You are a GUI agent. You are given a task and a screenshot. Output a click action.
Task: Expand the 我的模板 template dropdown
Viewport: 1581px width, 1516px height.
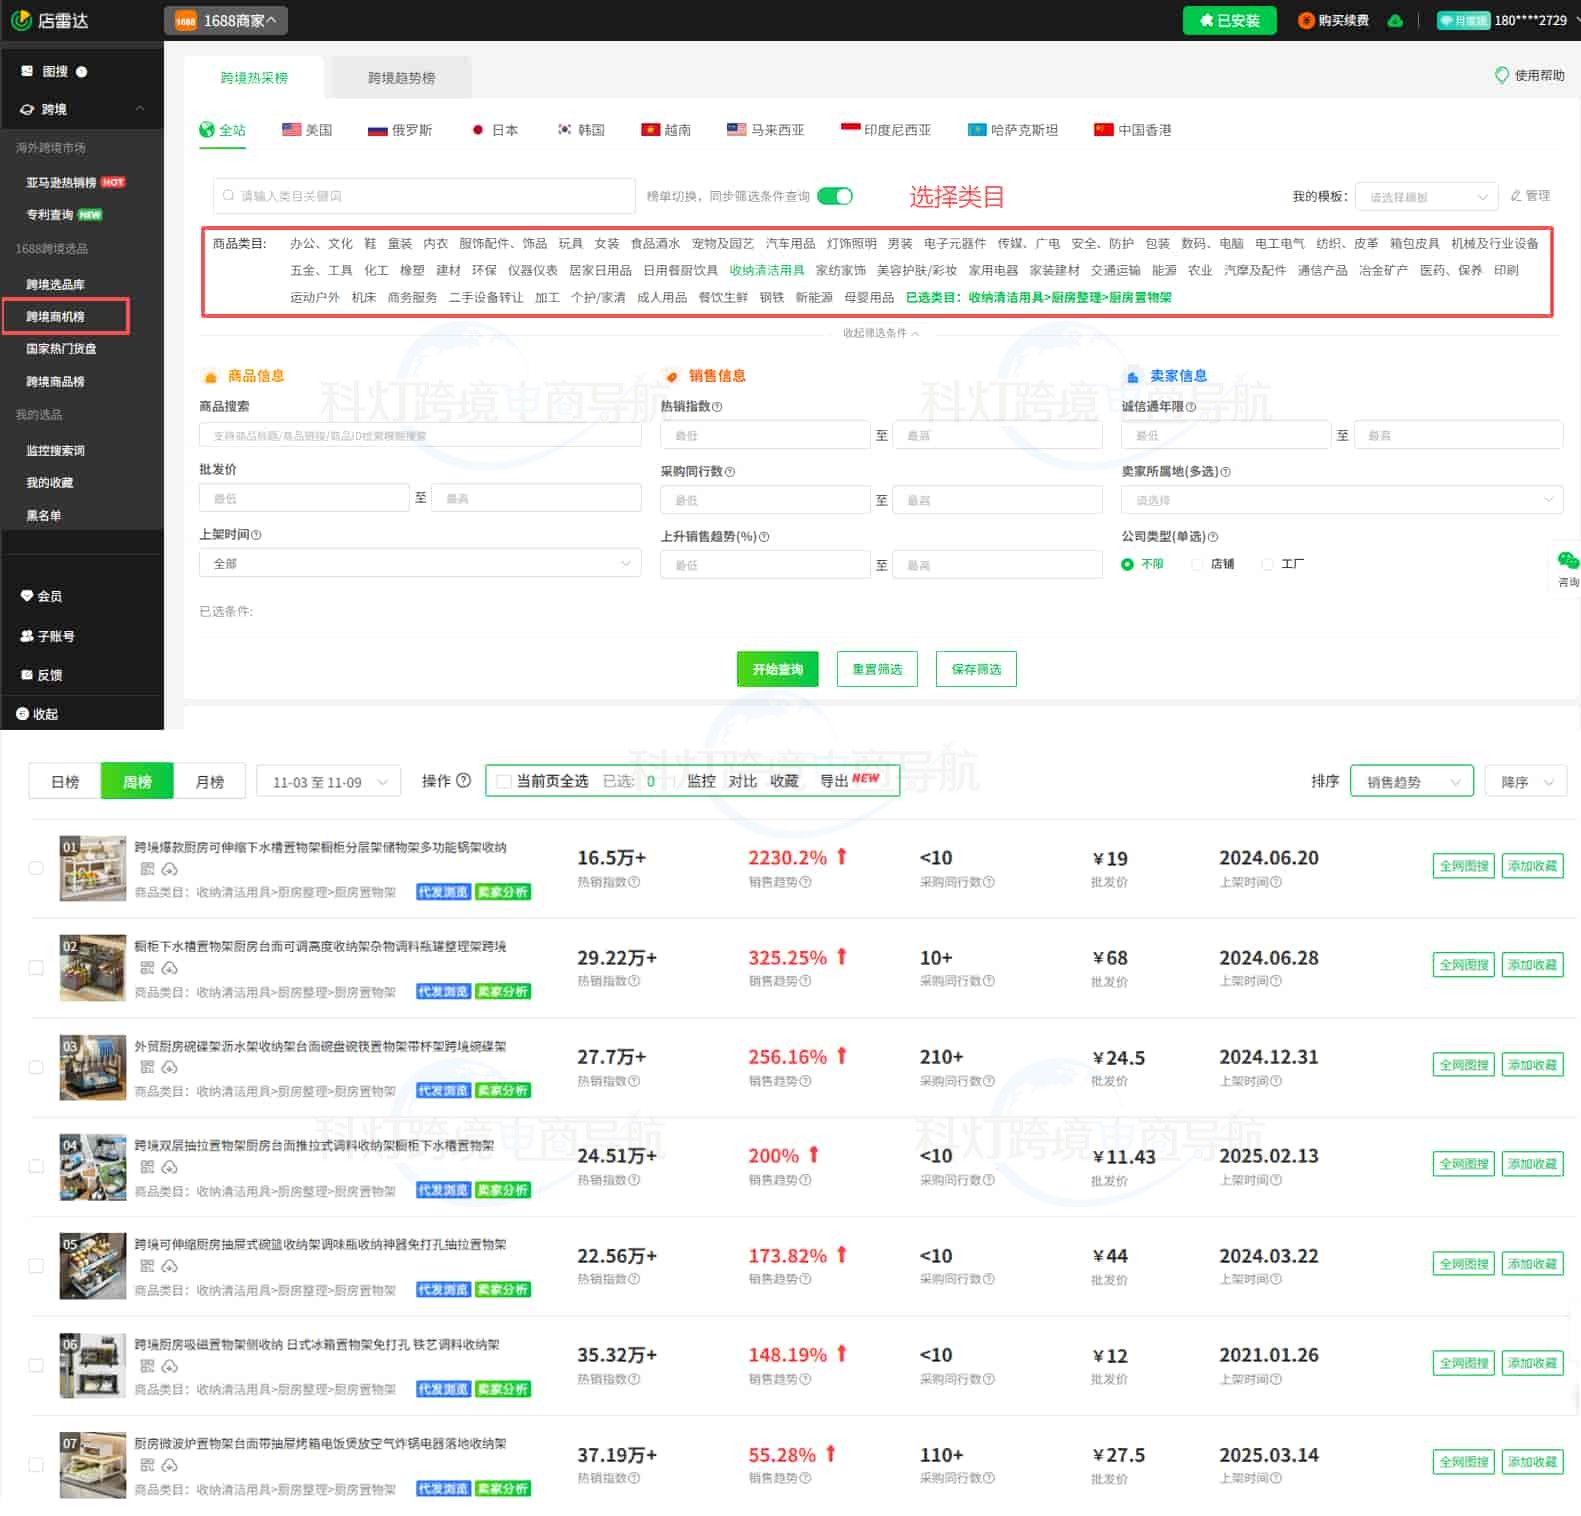click(1425, 197)
